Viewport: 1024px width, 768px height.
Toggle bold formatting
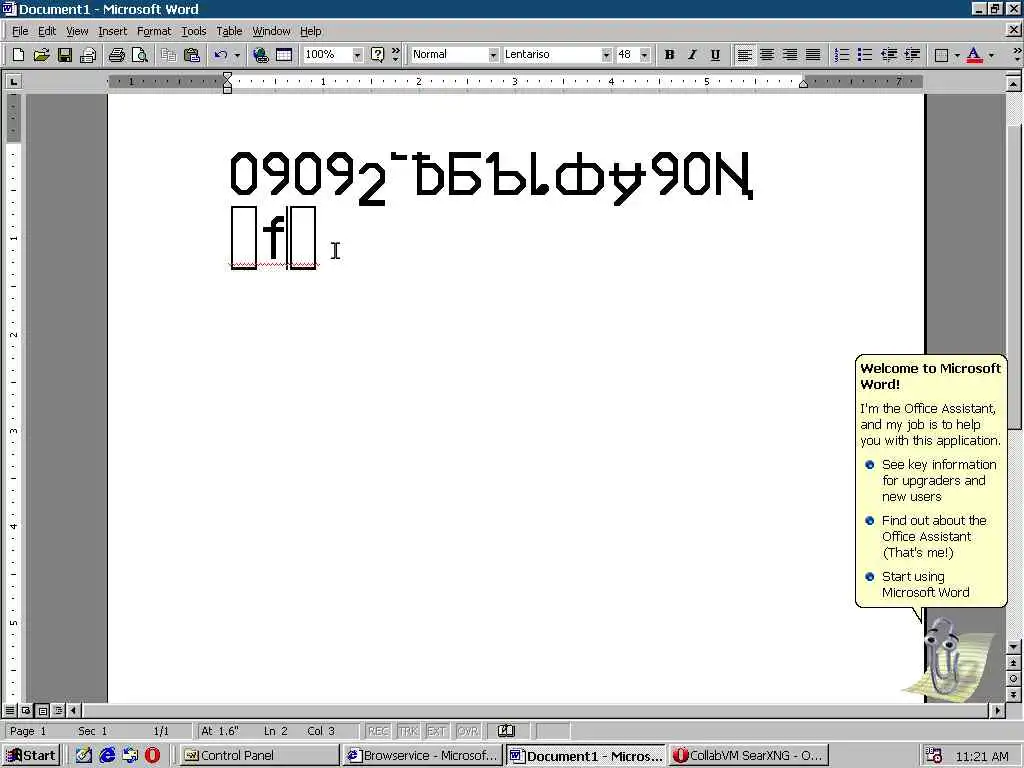669,55
